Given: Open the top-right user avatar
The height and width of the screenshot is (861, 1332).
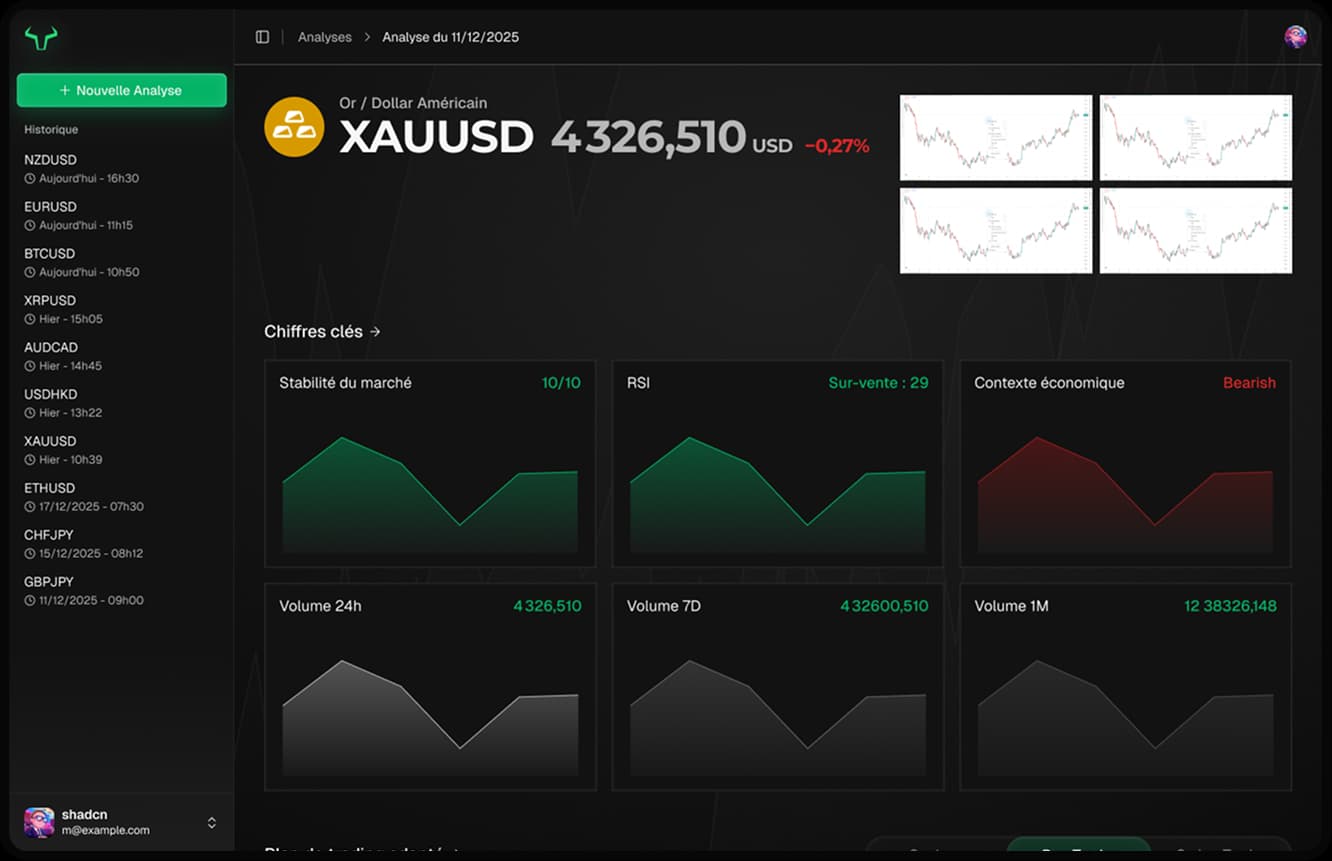Looking at the screenshot, I should (x=1295, y=37).
